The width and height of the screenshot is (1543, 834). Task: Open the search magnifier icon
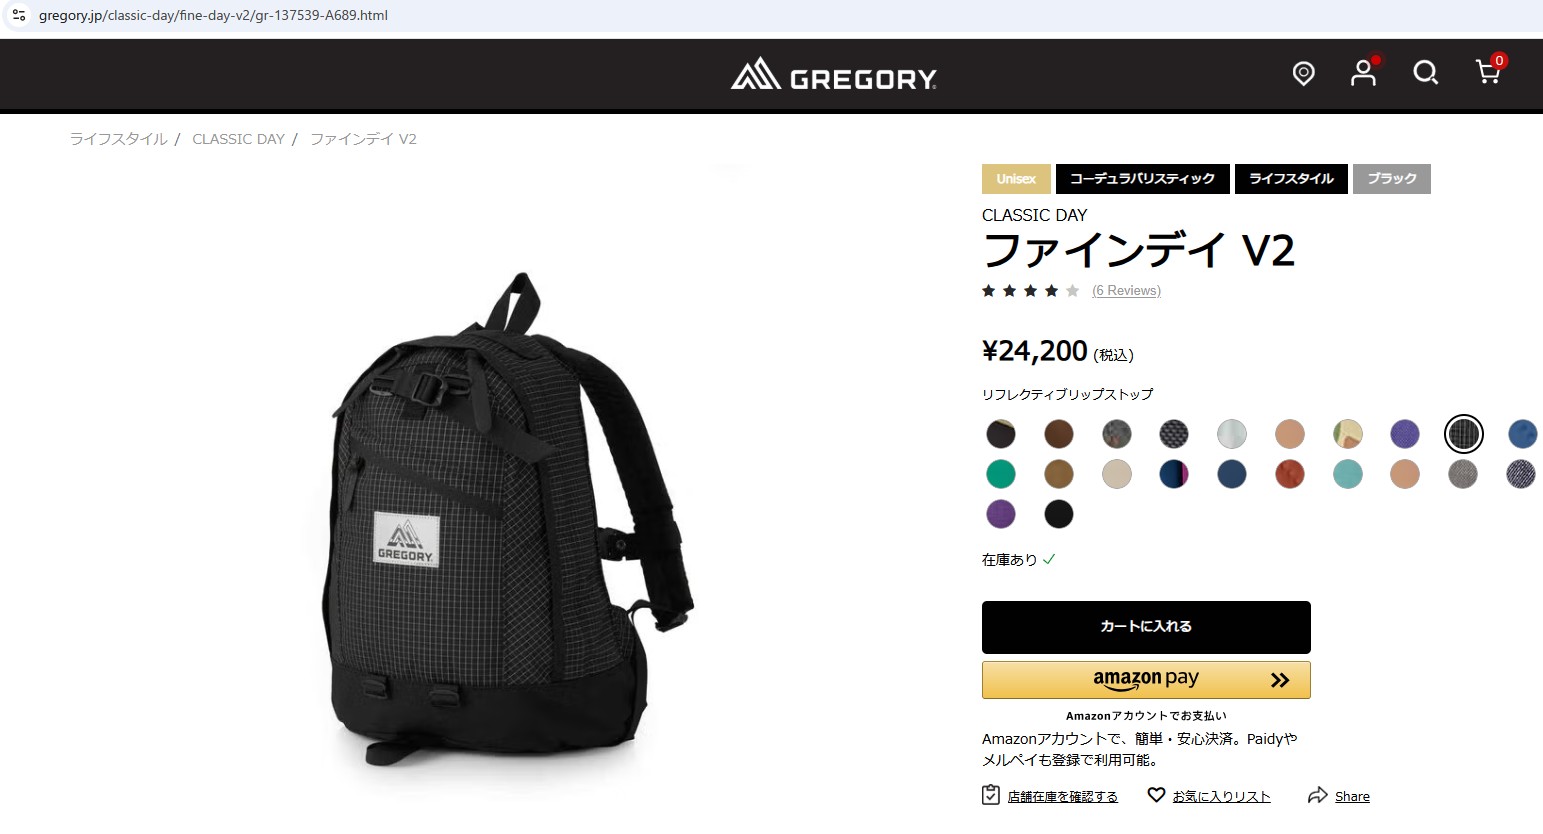pos(1425,73)
